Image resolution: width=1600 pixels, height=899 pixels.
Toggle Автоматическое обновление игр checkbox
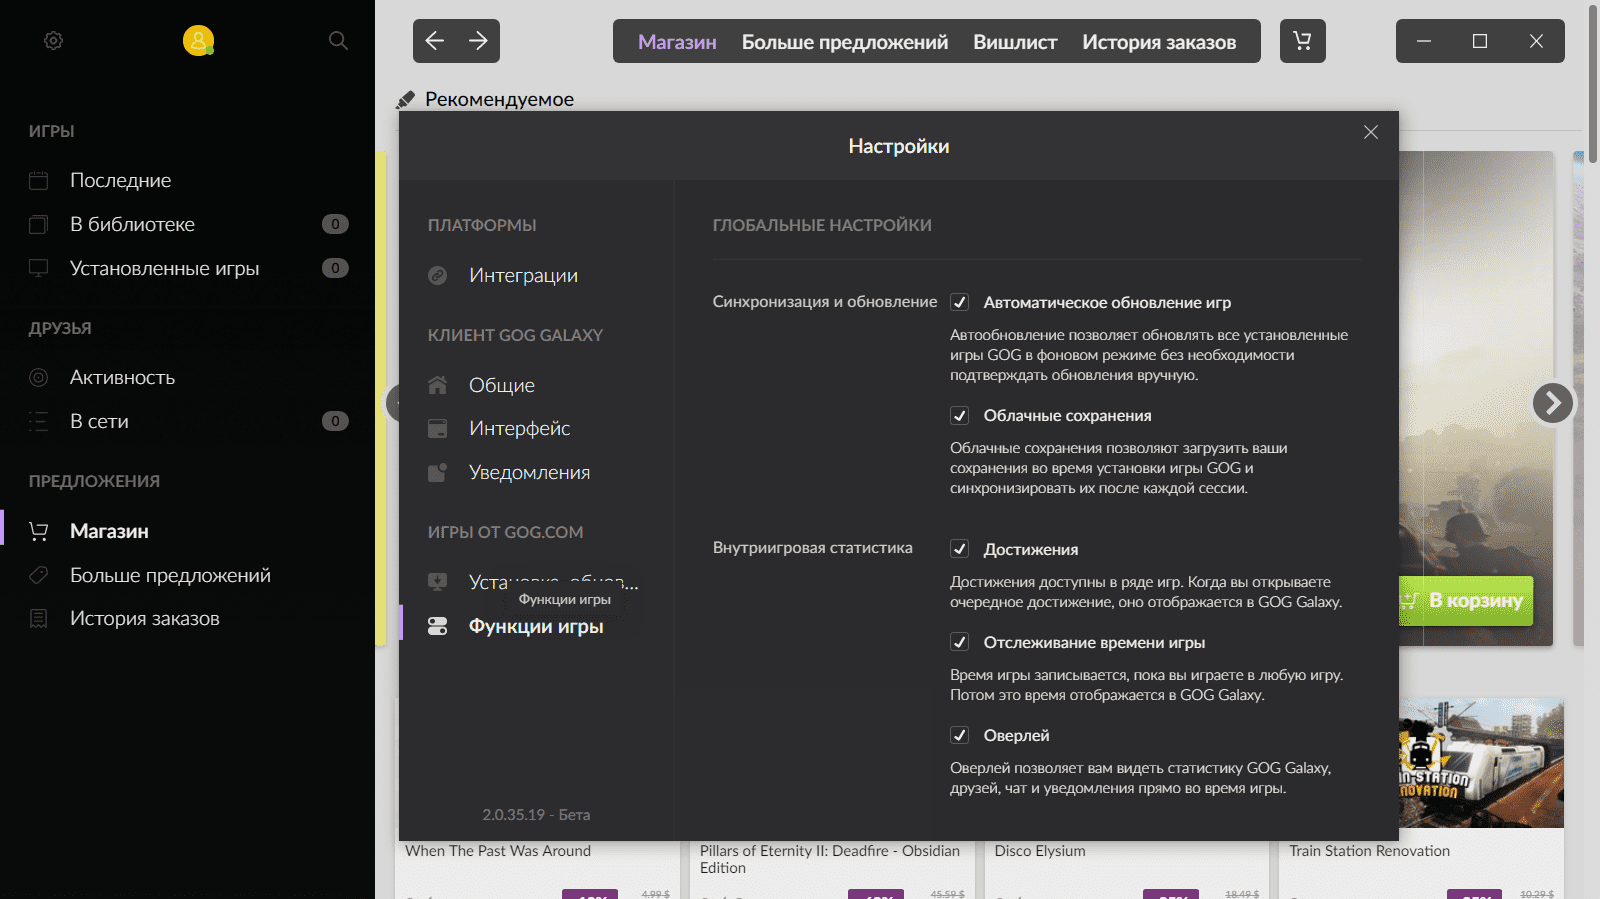pos(960,302)
